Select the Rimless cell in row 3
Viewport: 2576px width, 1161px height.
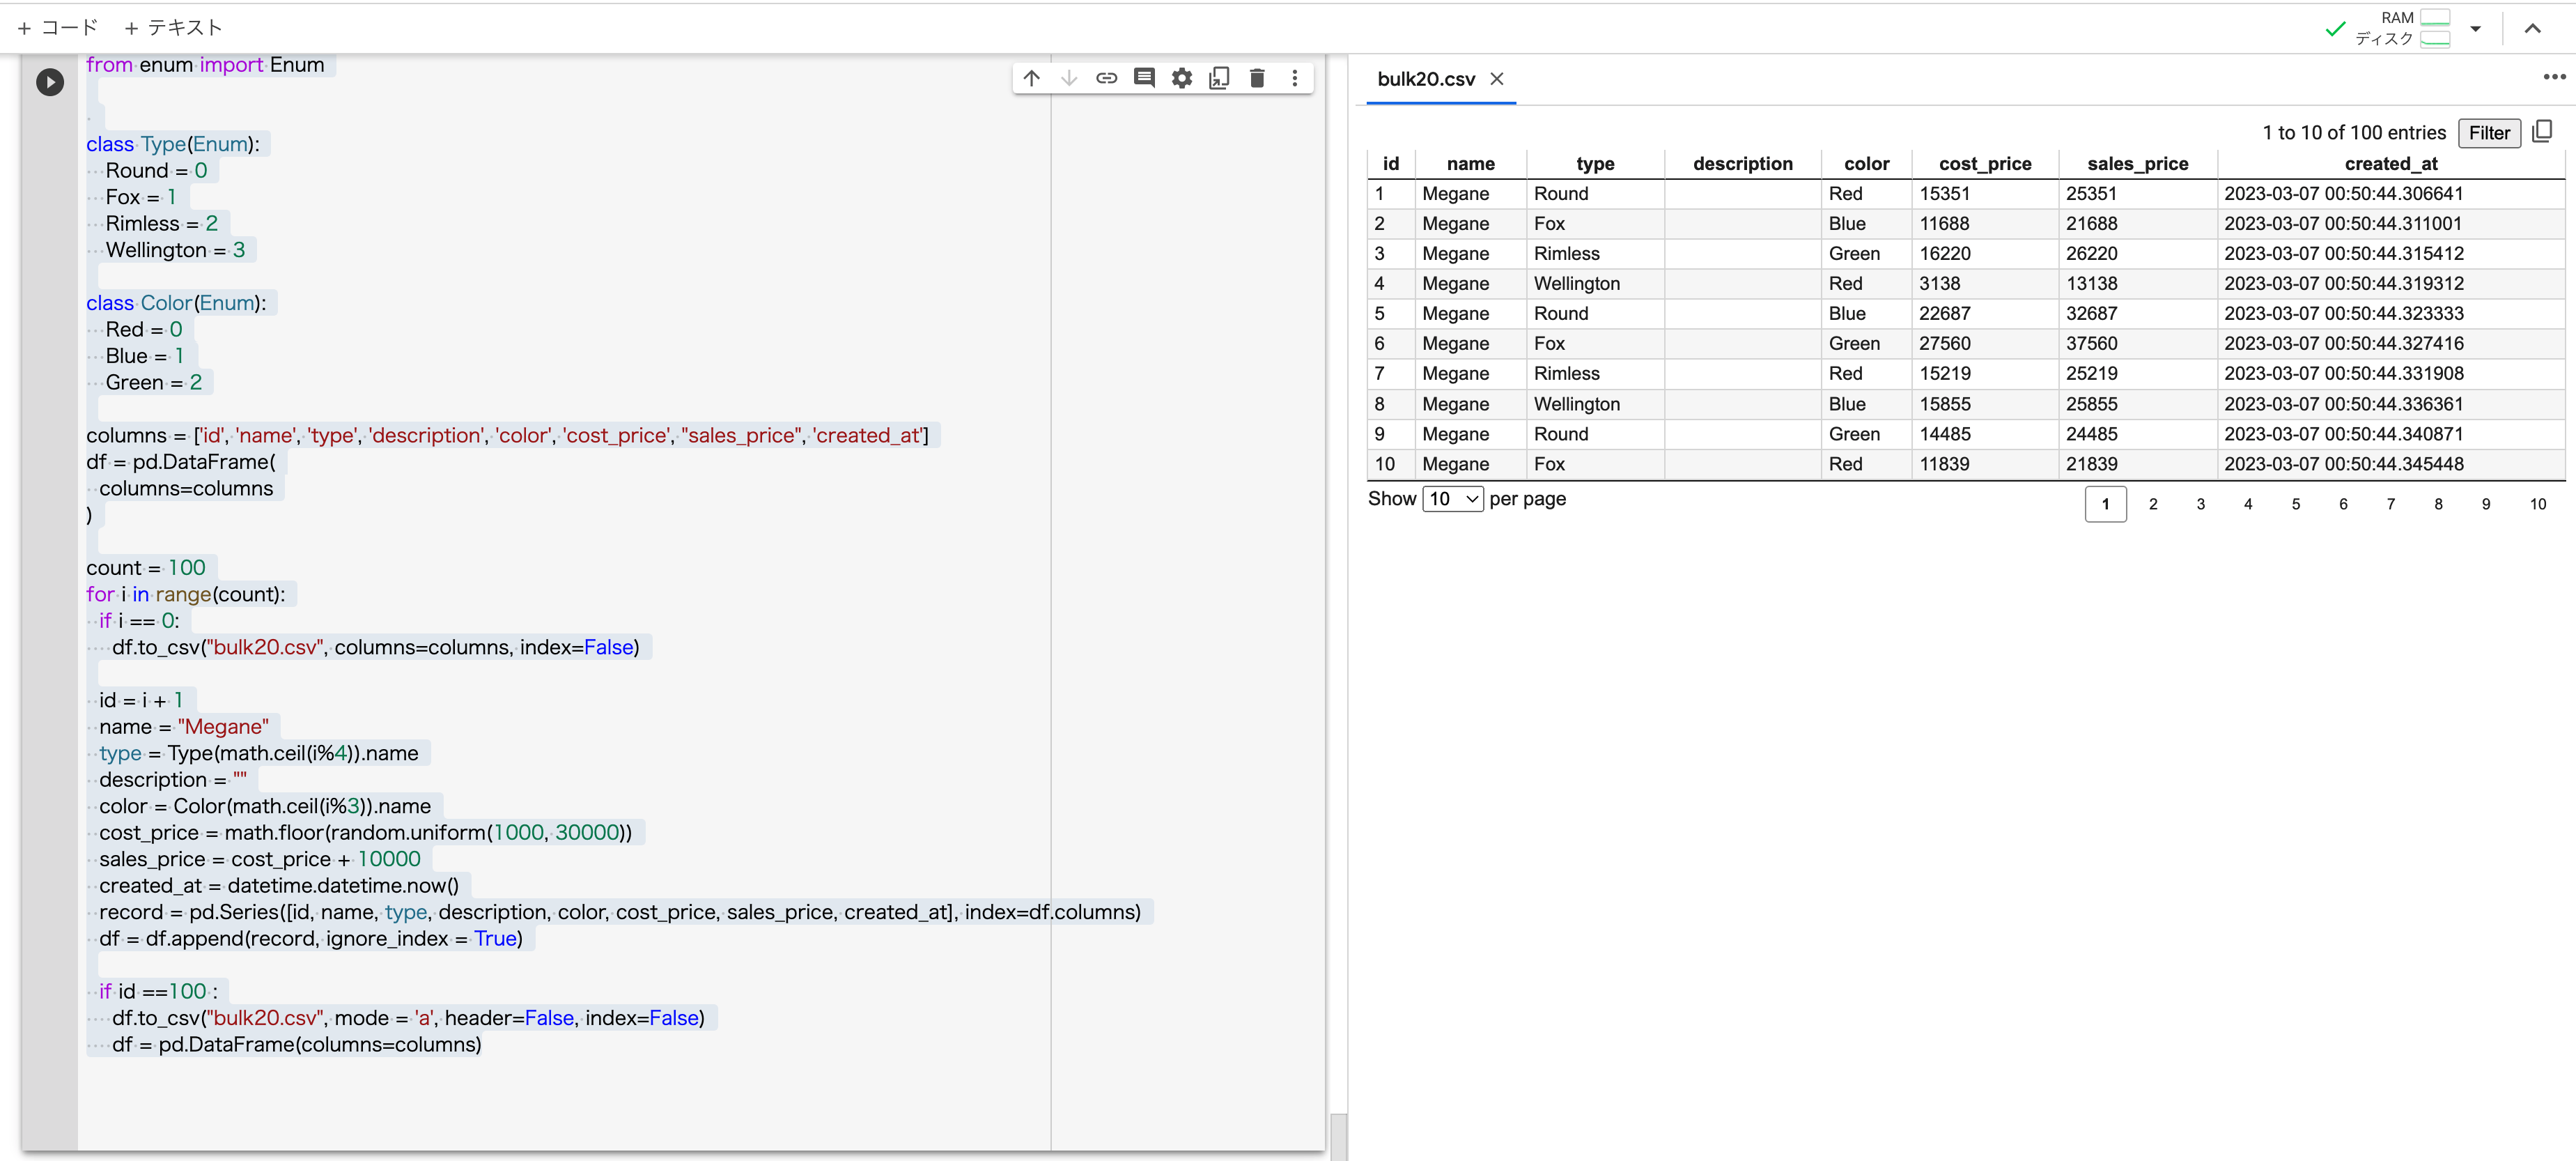click(1595, 254)
